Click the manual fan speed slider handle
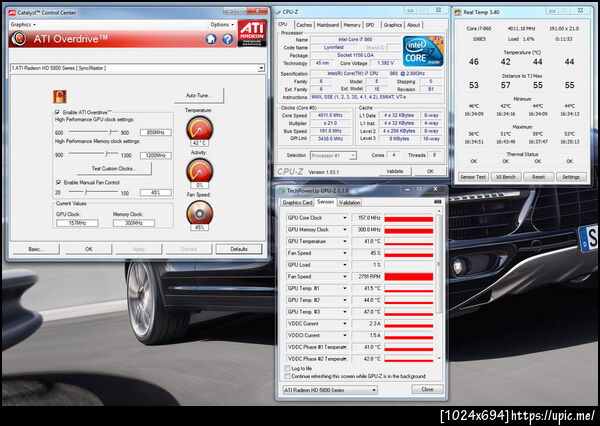This screenshot has width=600, height=426. pyautogui.click(x=86, y=192)
